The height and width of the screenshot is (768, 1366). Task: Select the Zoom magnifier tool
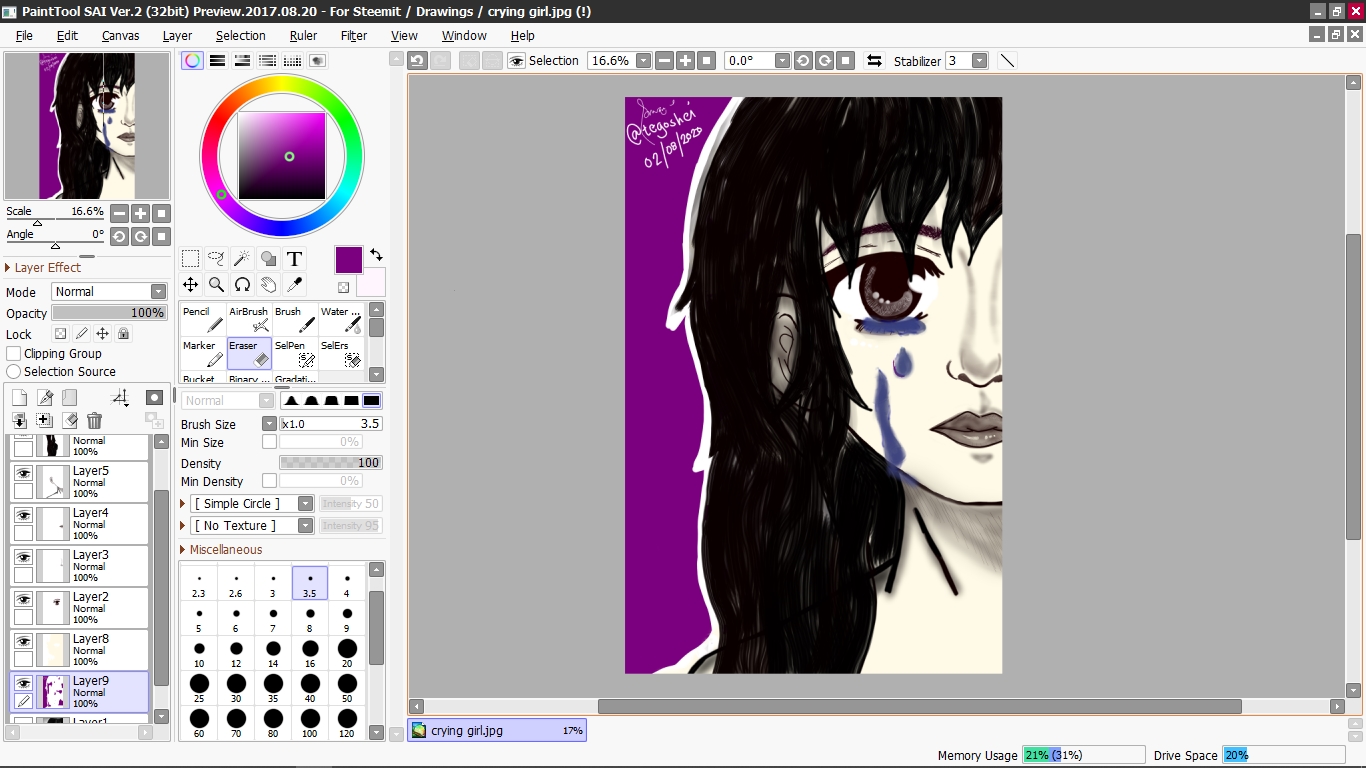pos(216,285)
